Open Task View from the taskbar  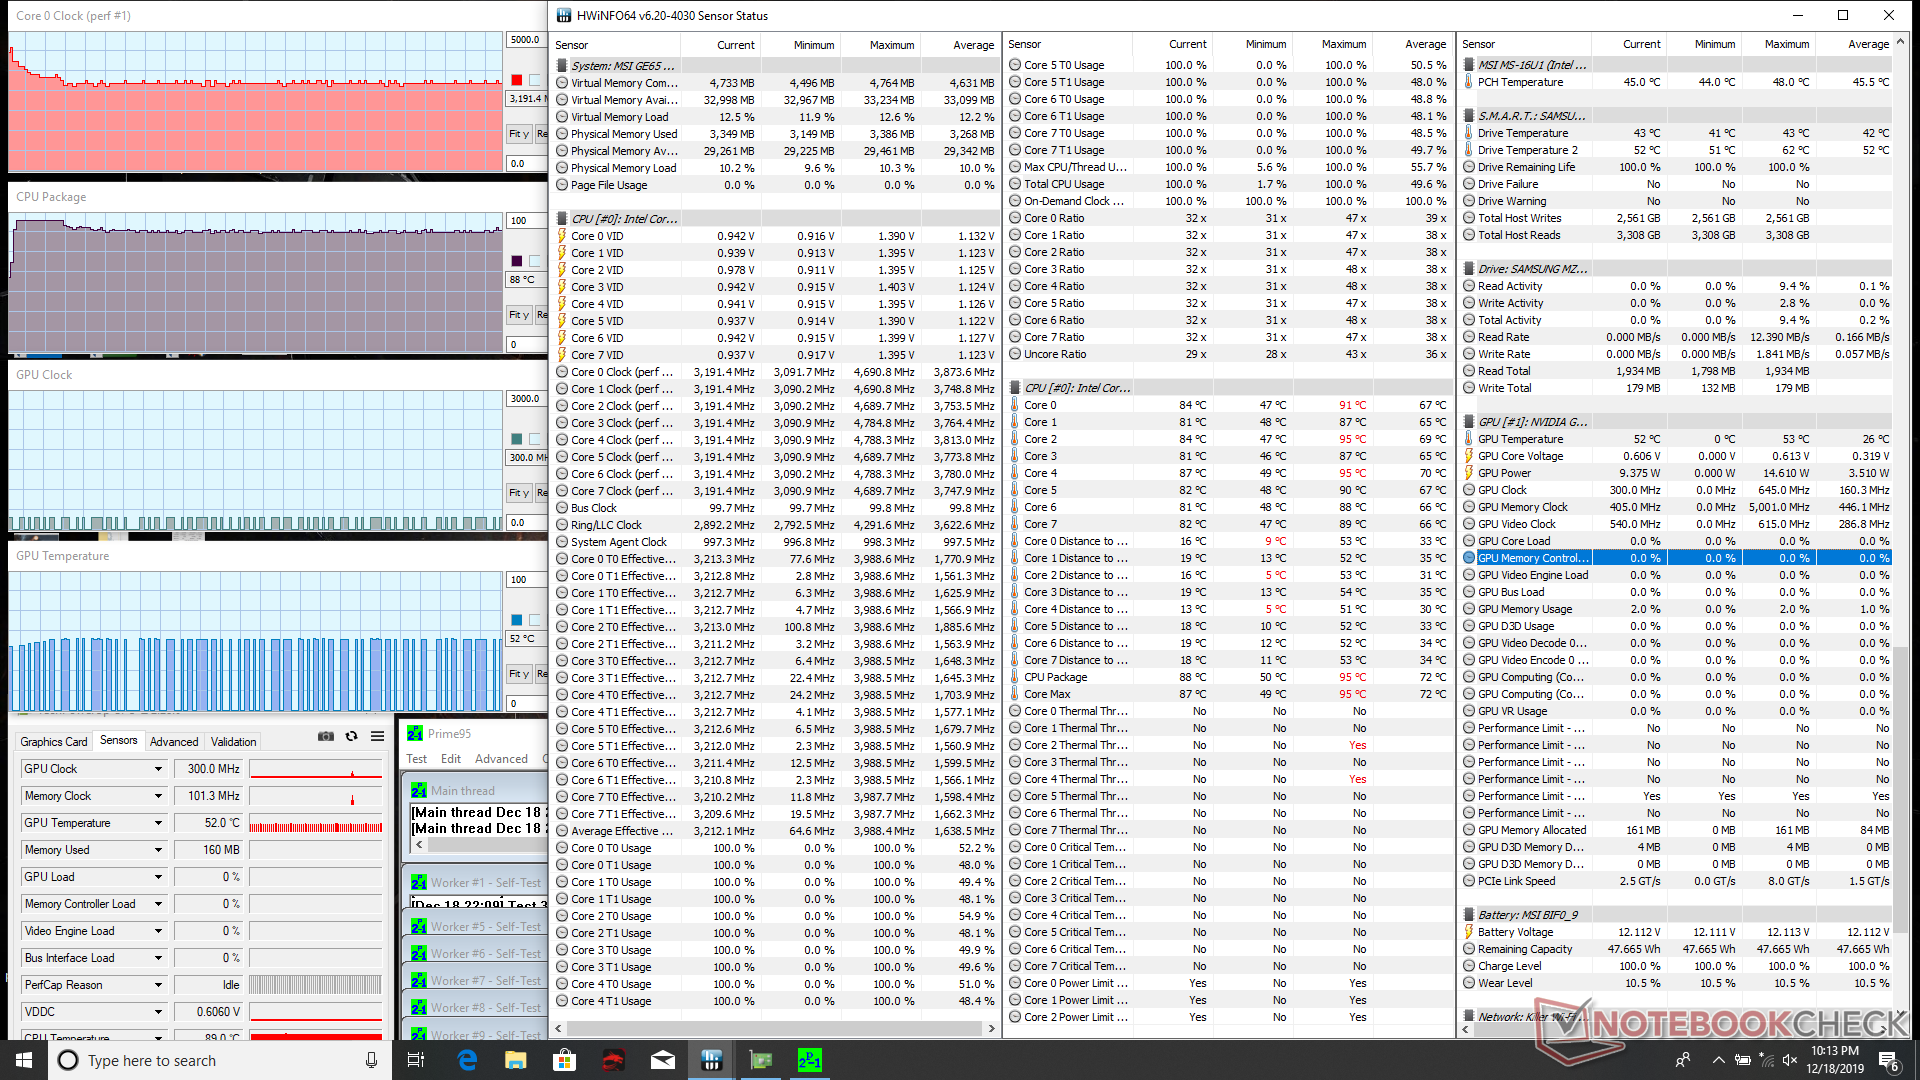click(x=416, y=1060)
